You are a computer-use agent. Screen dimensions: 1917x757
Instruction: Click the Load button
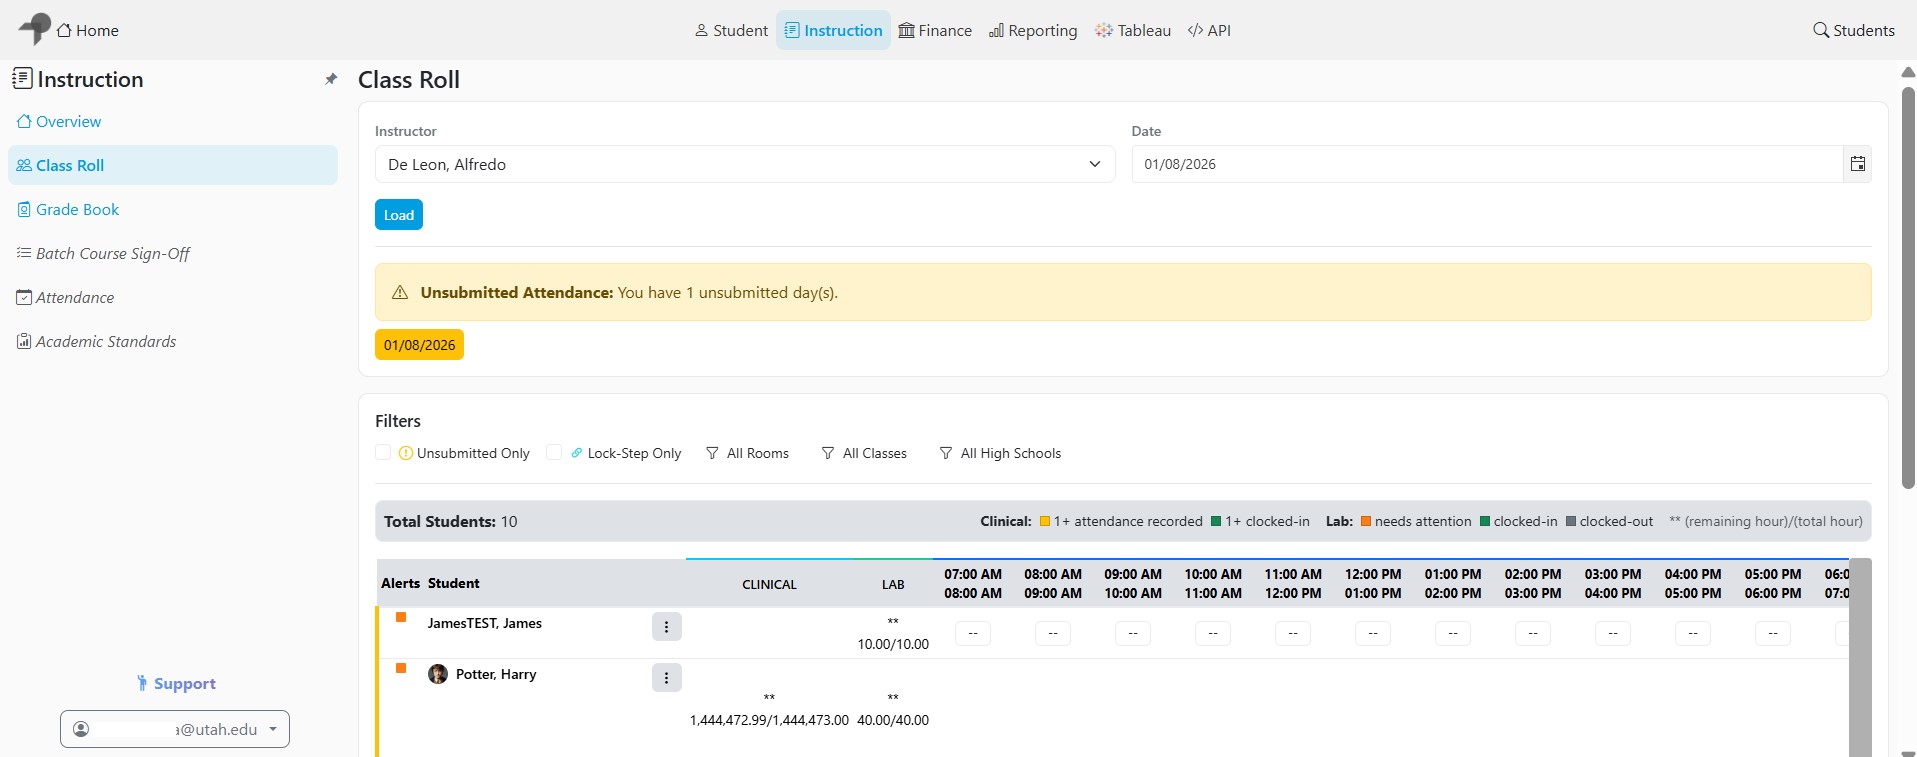click(399, 215)
